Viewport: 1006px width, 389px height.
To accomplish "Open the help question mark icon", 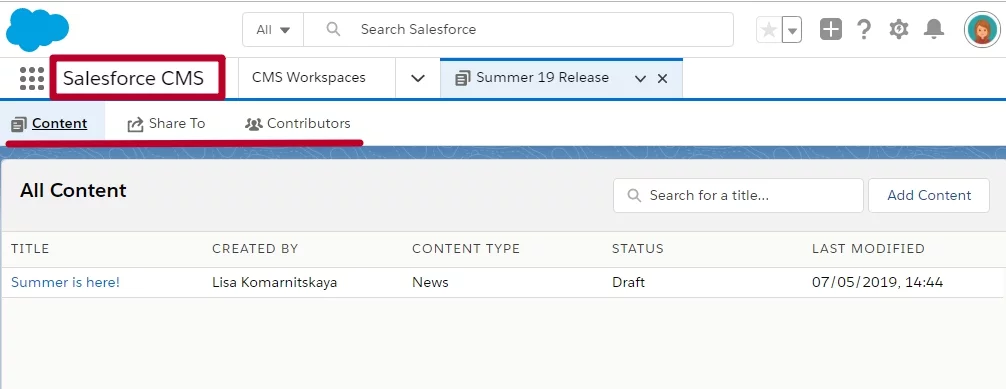I will click(864, 29).
